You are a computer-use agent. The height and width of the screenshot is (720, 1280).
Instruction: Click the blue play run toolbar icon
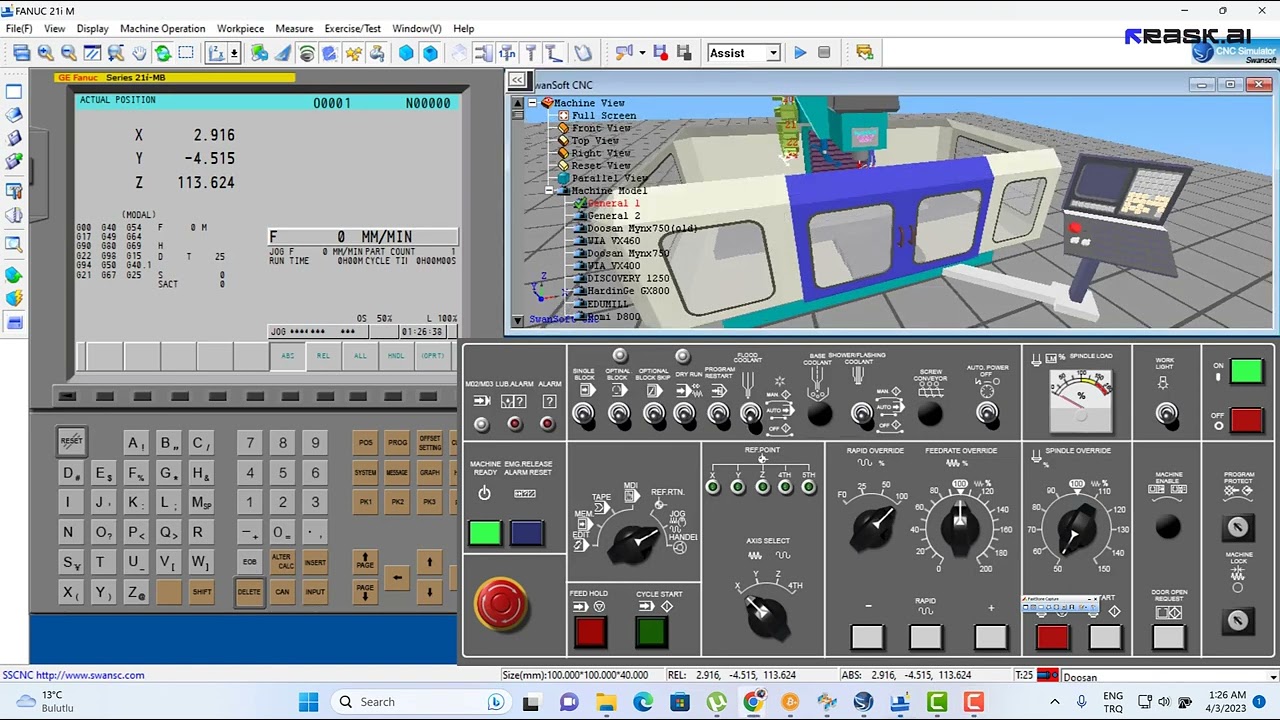(800, 53)
